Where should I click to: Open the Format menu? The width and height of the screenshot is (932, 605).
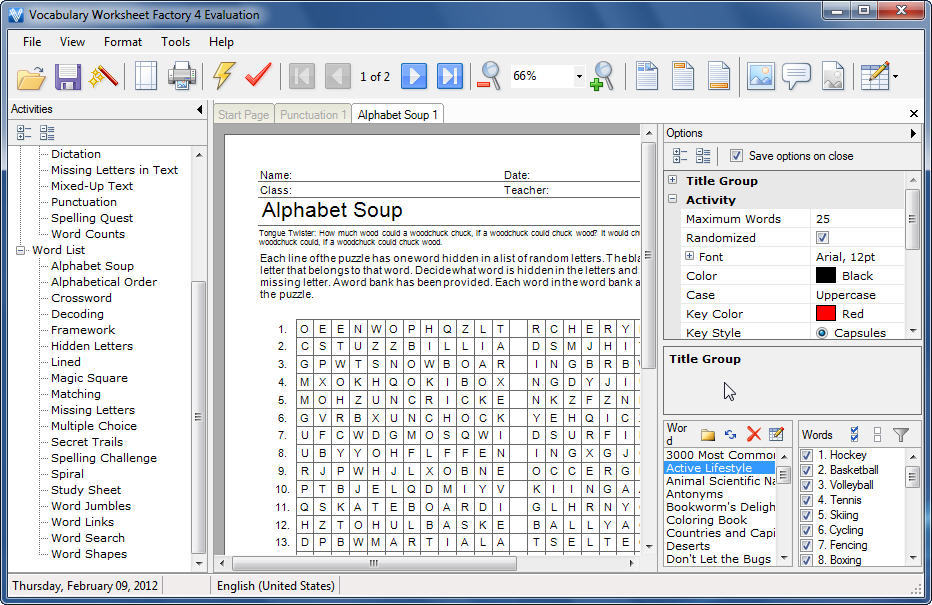[x=123, y=42]
